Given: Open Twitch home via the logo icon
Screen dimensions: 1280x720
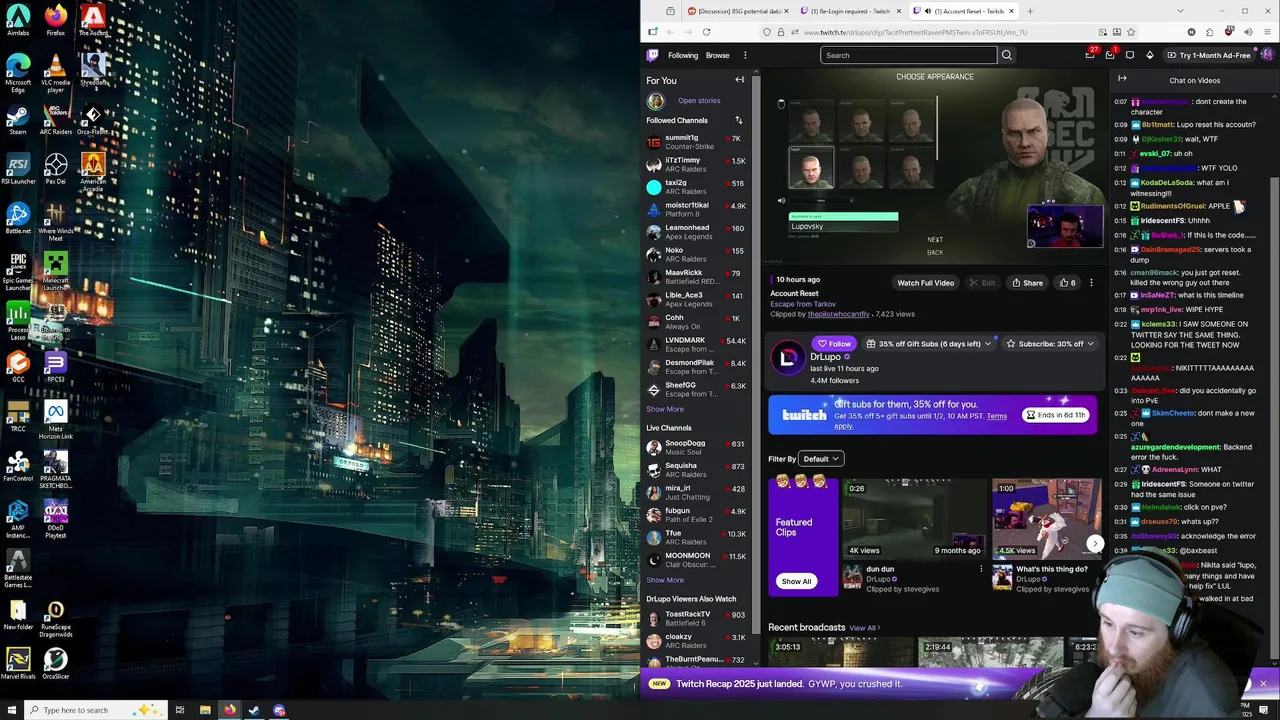Looking at the screenshot, I should click(x=653, y=55).
